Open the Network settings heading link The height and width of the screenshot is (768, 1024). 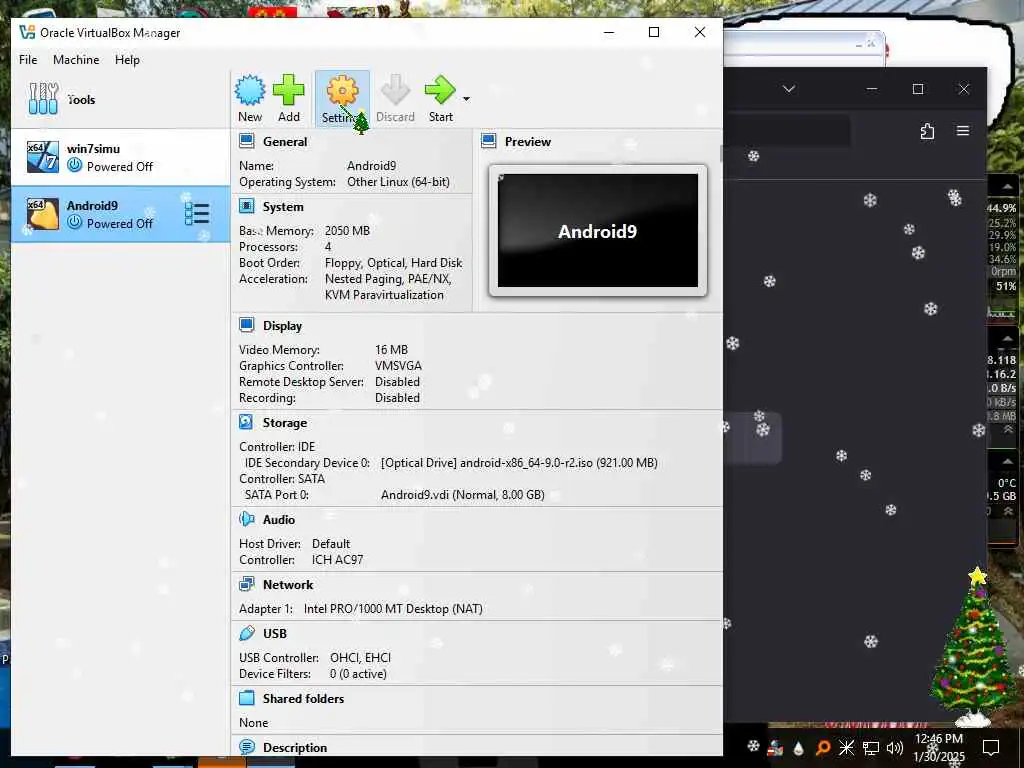click(288, 585)
